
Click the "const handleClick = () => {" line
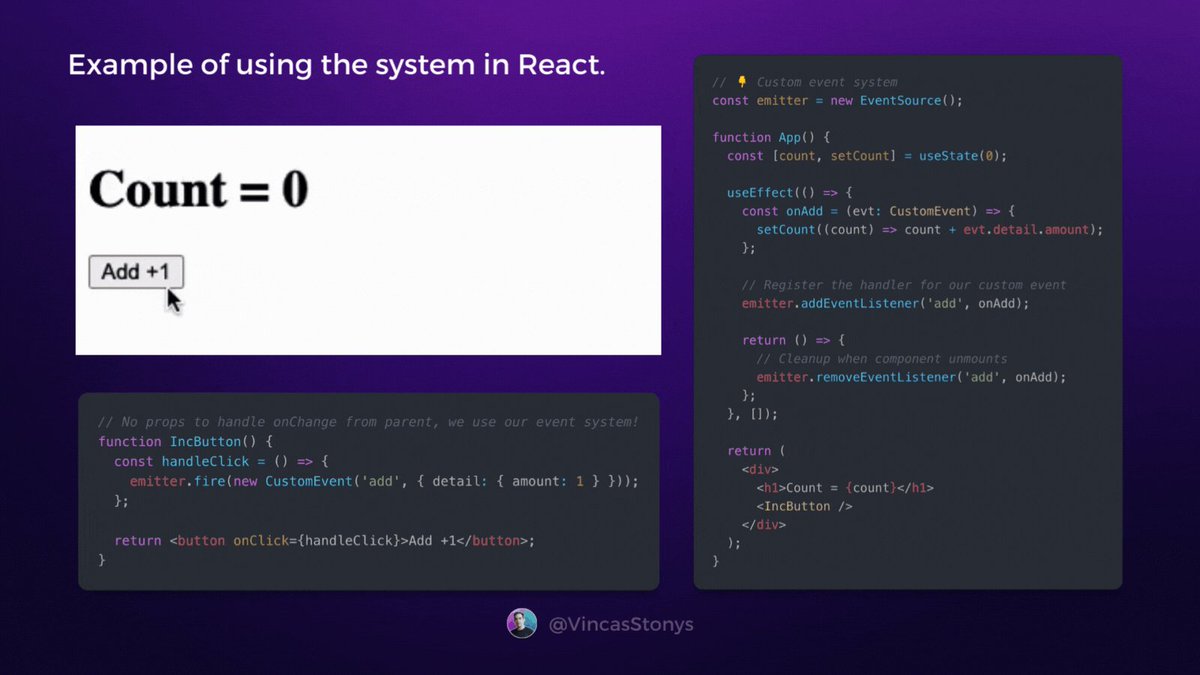(221, 461)
